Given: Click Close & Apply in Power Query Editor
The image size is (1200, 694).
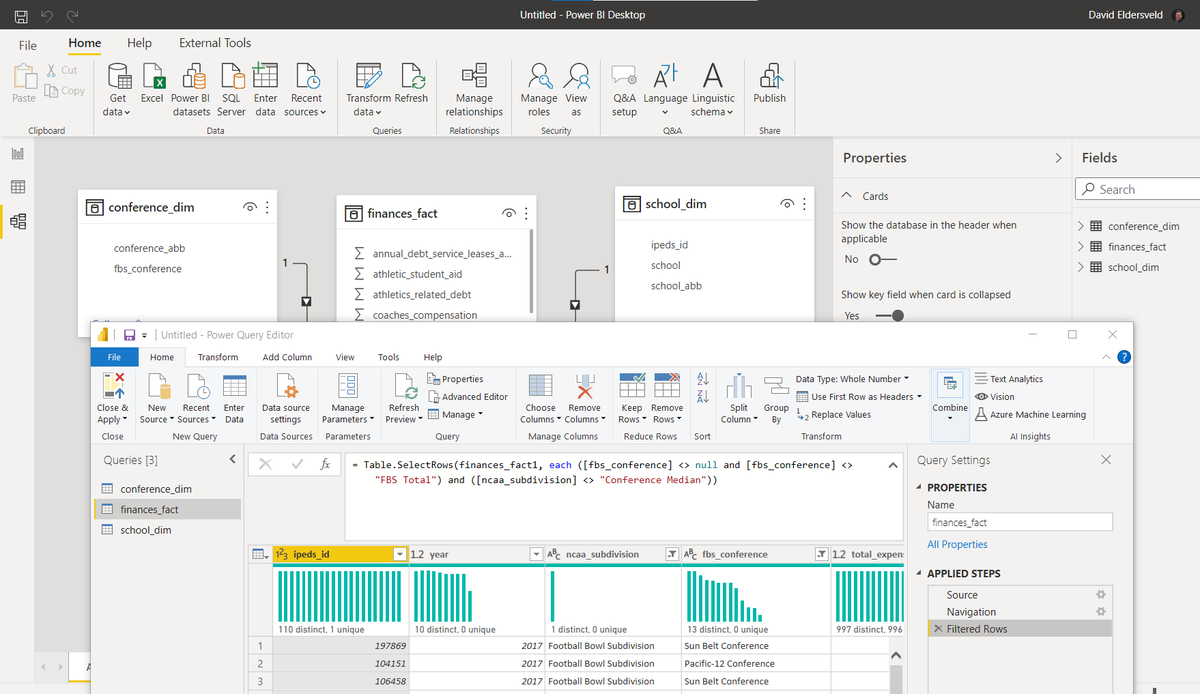Looking at the screenshot, I should 113,398.
